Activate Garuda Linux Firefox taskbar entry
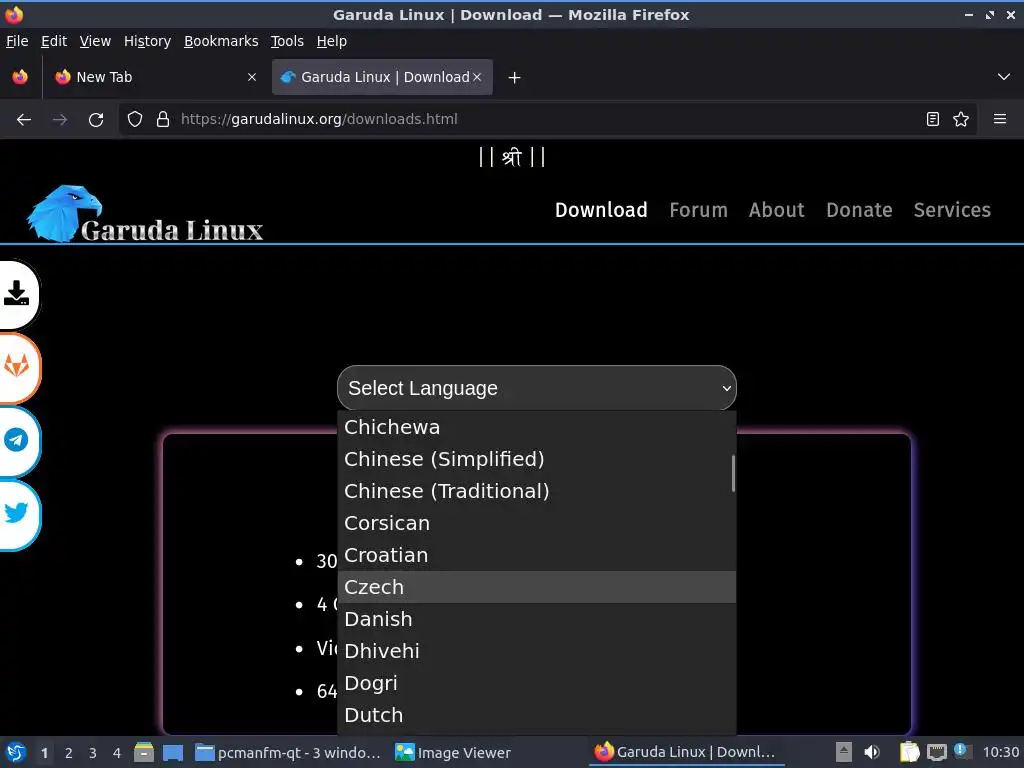The height and width of the screenshot is (768, 1024). coord(686,752)
